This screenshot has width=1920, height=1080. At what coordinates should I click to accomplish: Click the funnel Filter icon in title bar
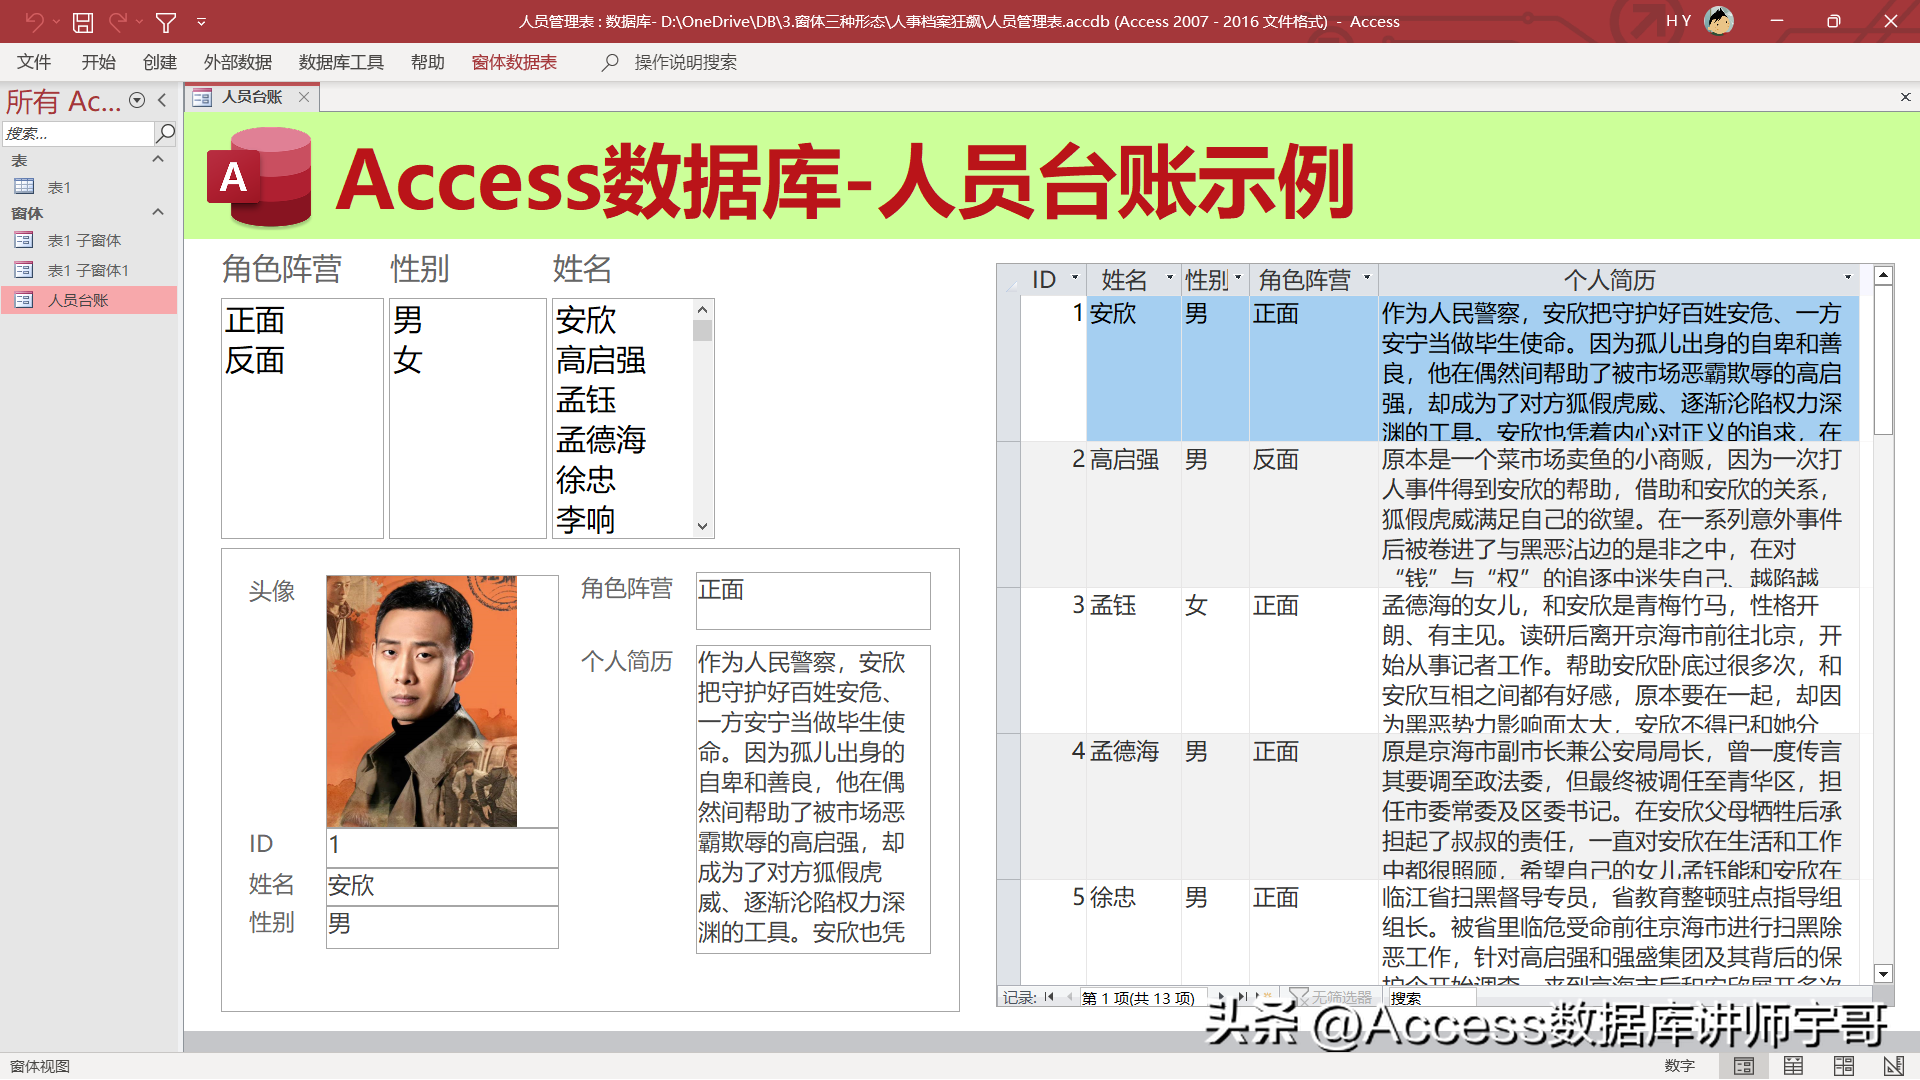pyautogui.click(x=166, y=21)
